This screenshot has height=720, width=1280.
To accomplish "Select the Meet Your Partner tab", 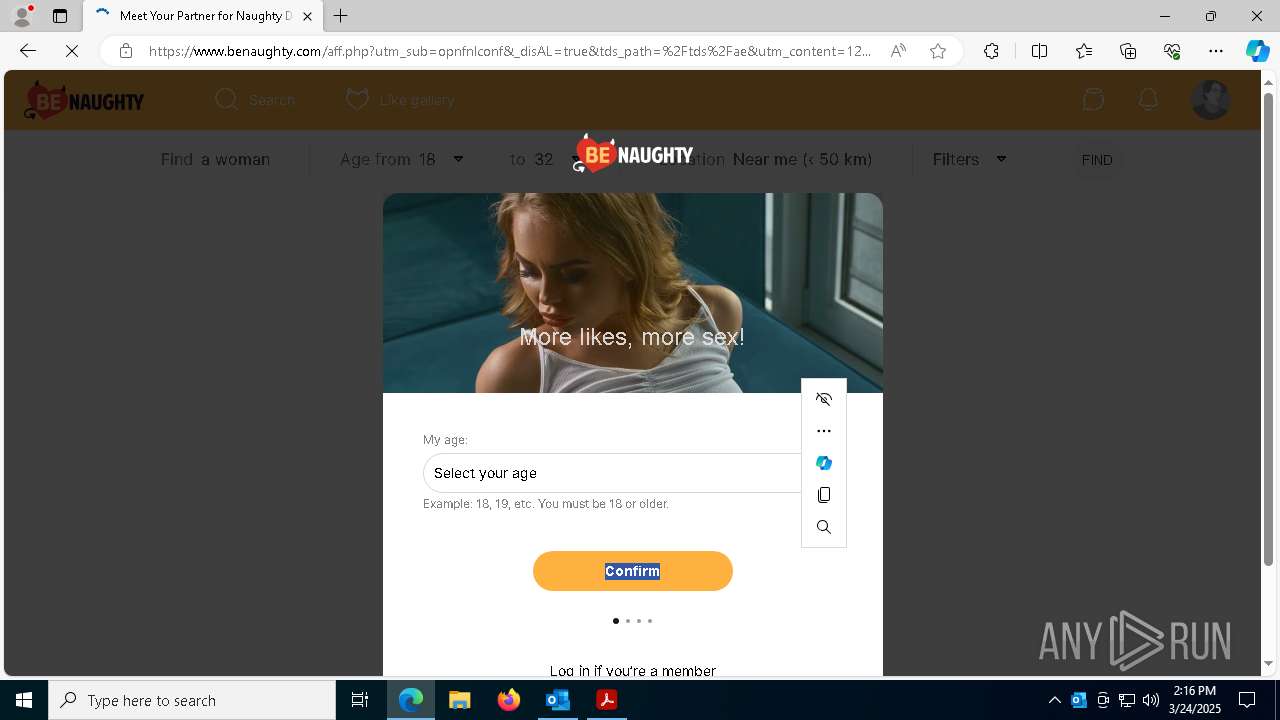I will pyautogui.click(x=203, y=16).
